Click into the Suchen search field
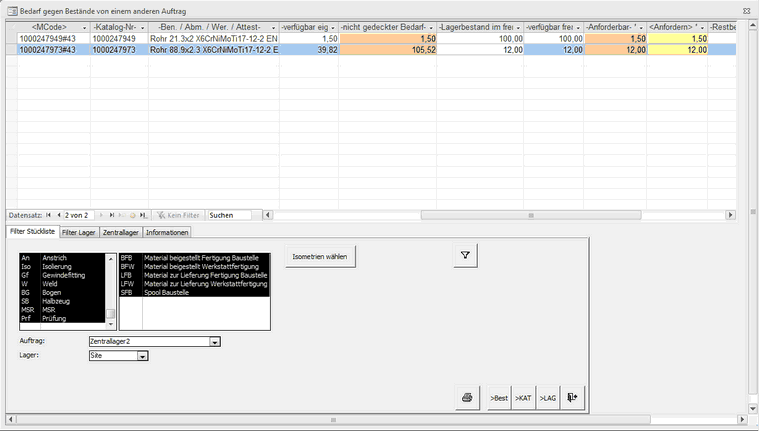The width and height of the screenshot is (759, 431). [233, 215]
